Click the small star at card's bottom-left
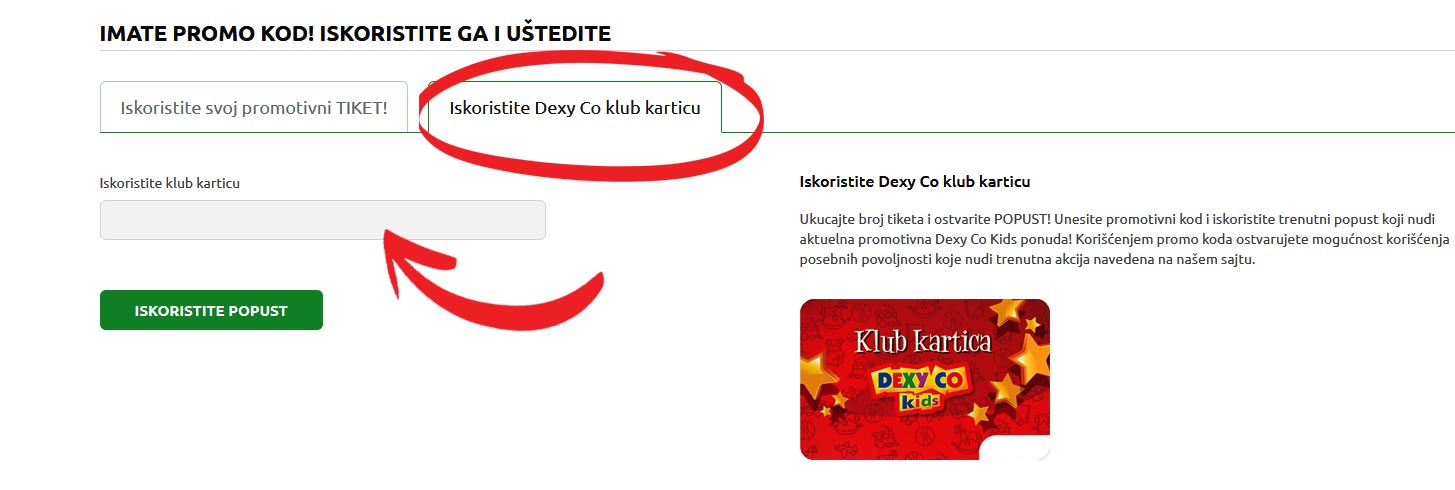Image resolution: width=1455 pixels, height=490 pixels. (824, 410)
